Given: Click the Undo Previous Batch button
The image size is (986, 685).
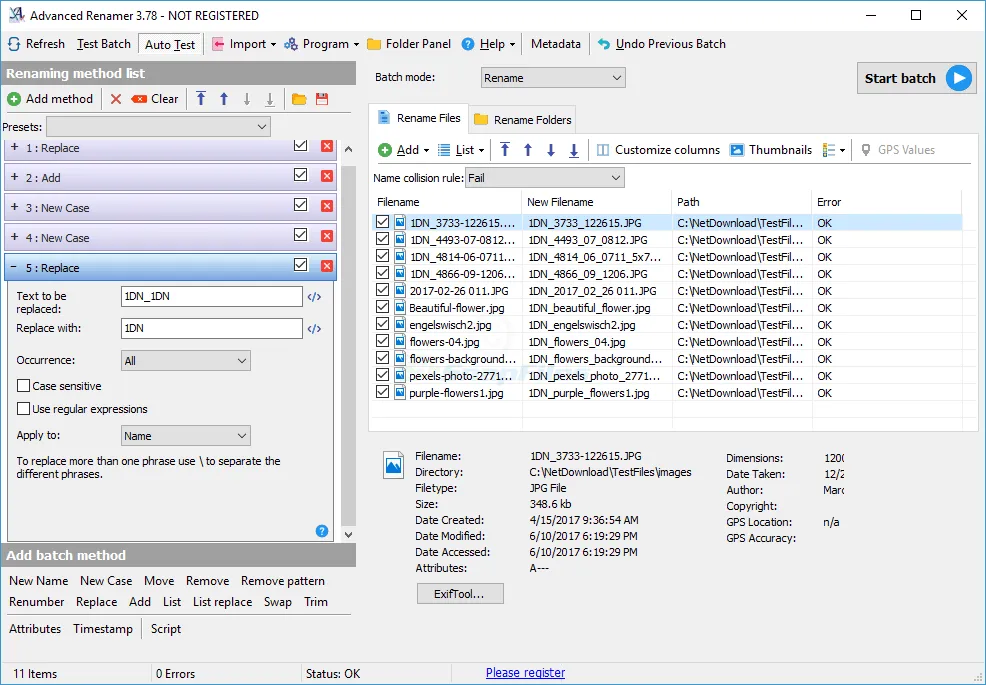Looking at the screenshot, I should click(662, 44).
